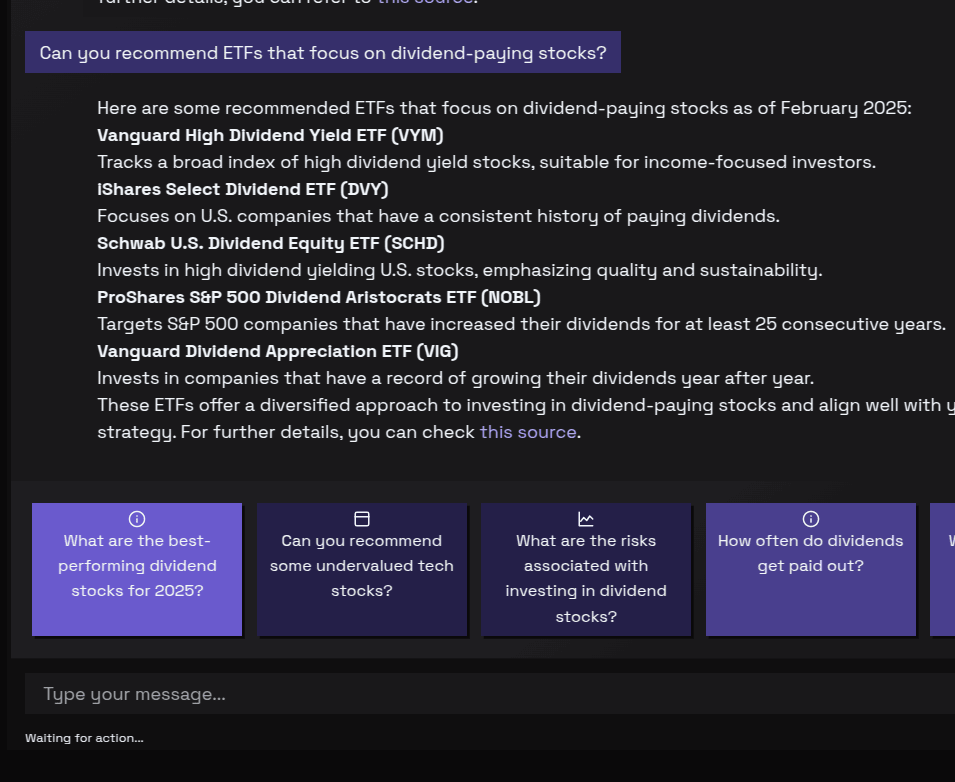Click the info icon on dividend payout card
Screen dimensions: 955x782
pyautogui.click(x=810, y=518)
